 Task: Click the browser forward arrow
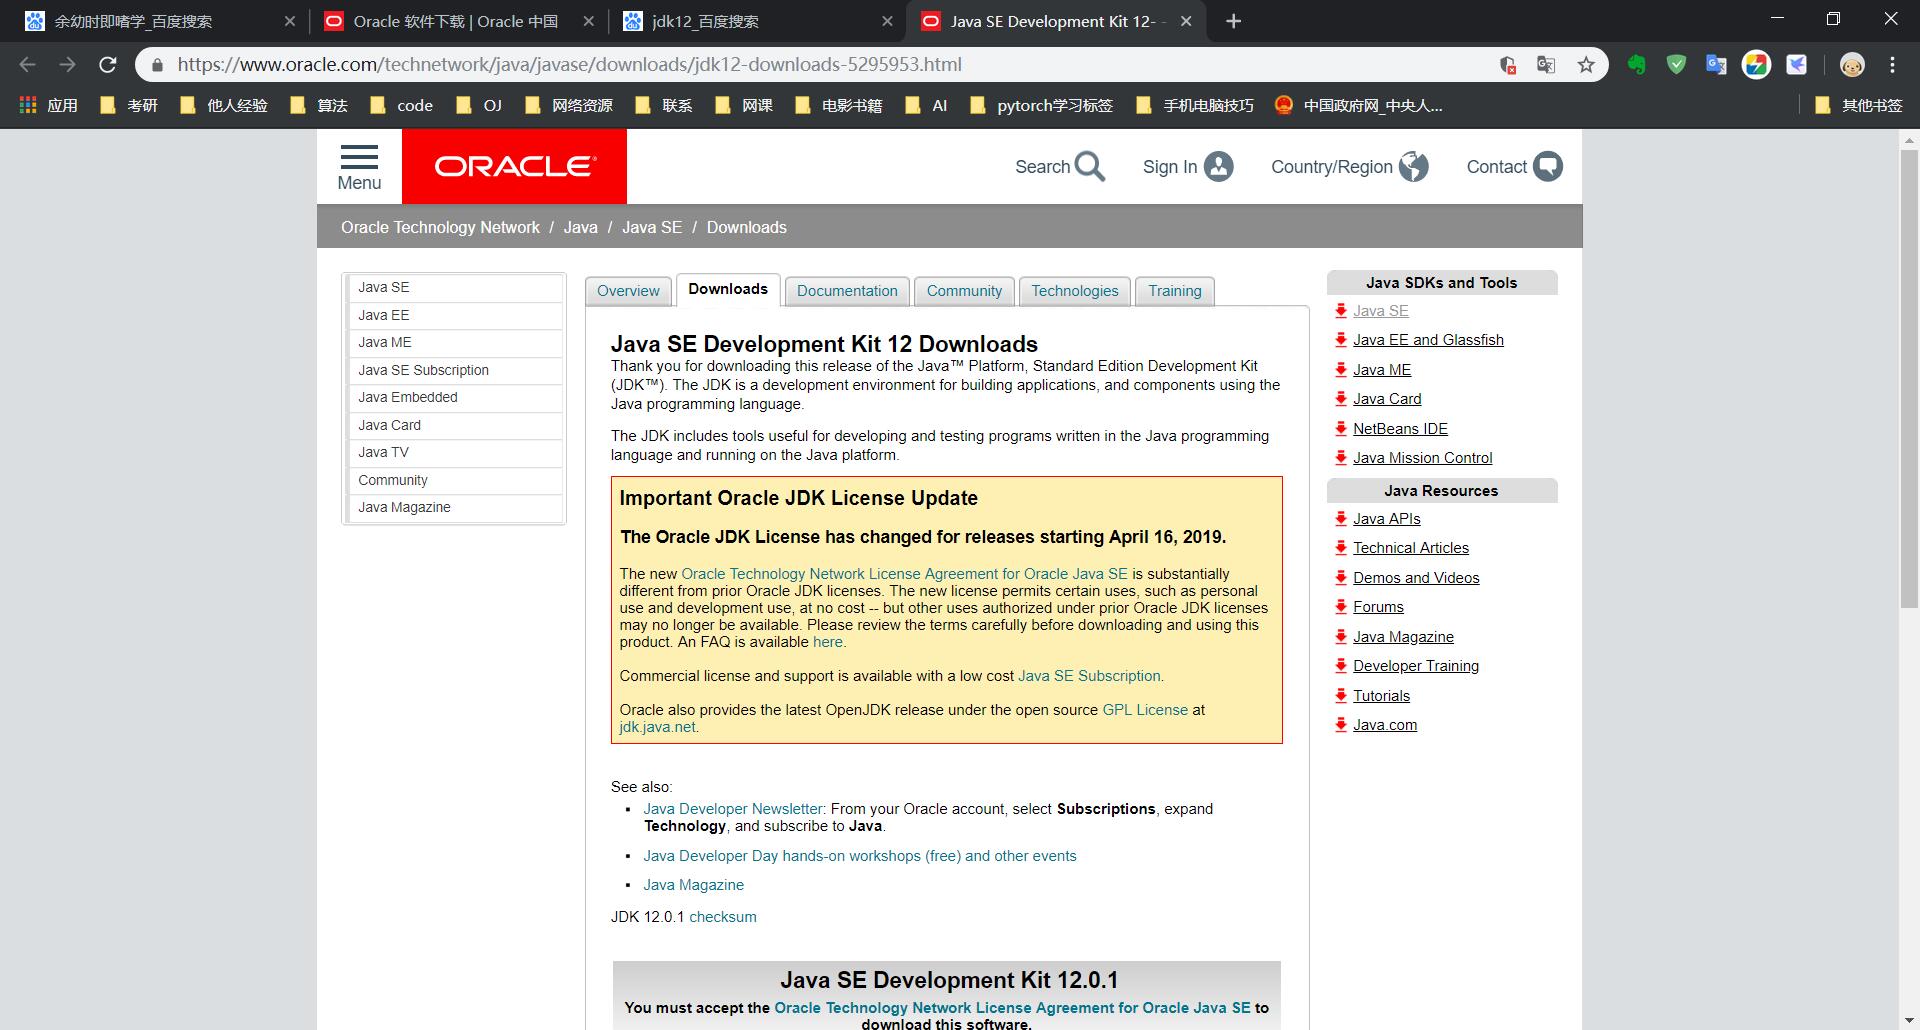coord(67,65)
